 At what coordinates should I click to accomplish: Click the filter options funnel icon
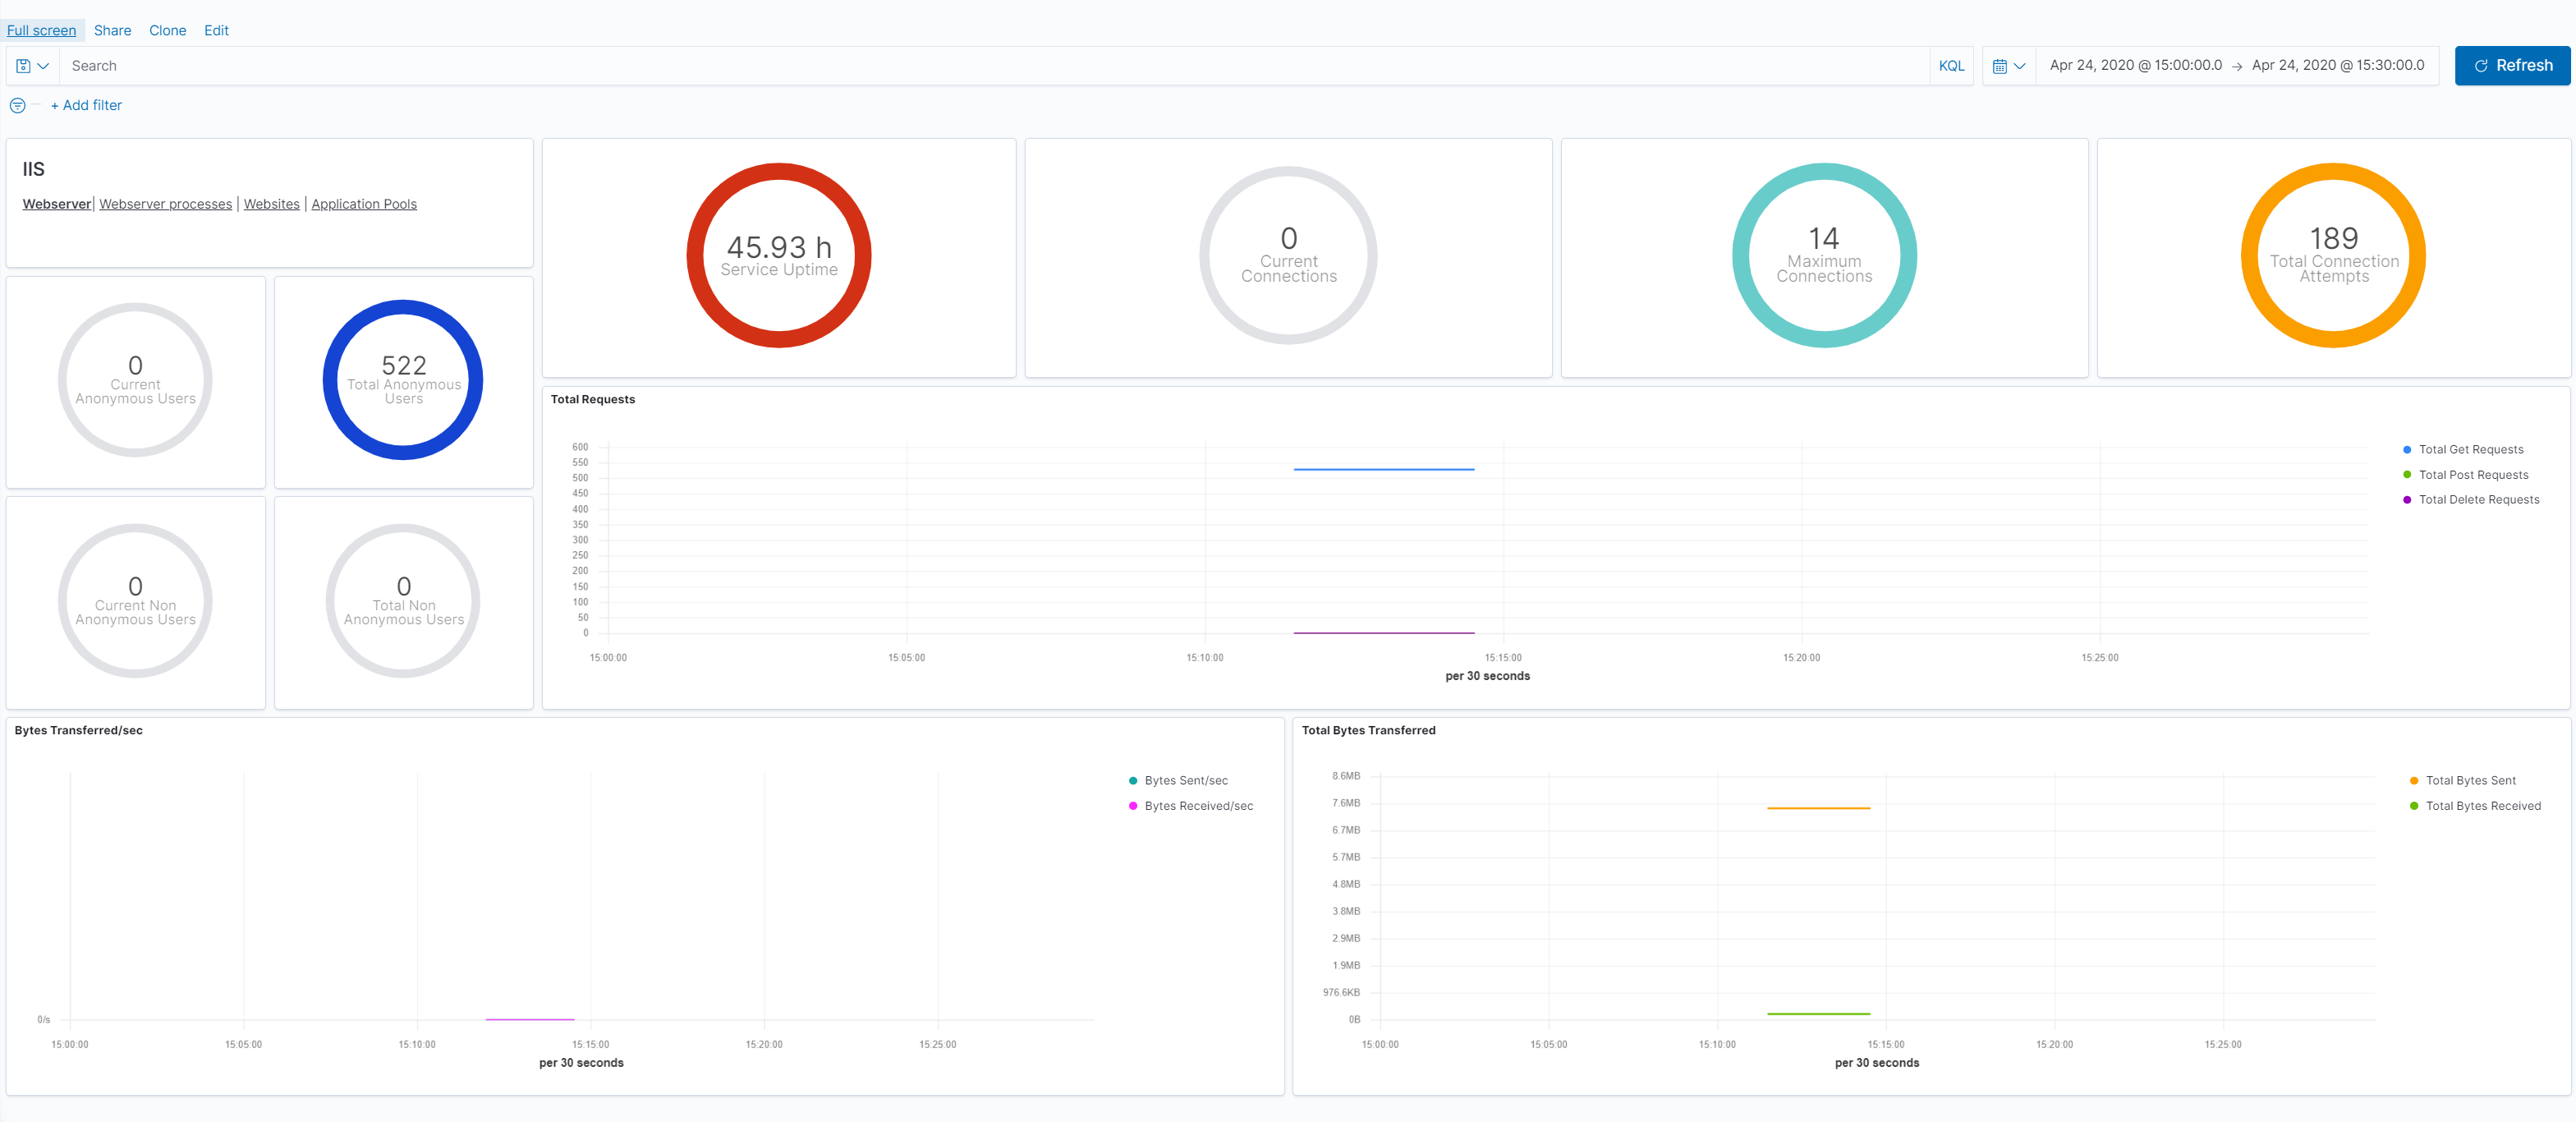coord(17,105)
